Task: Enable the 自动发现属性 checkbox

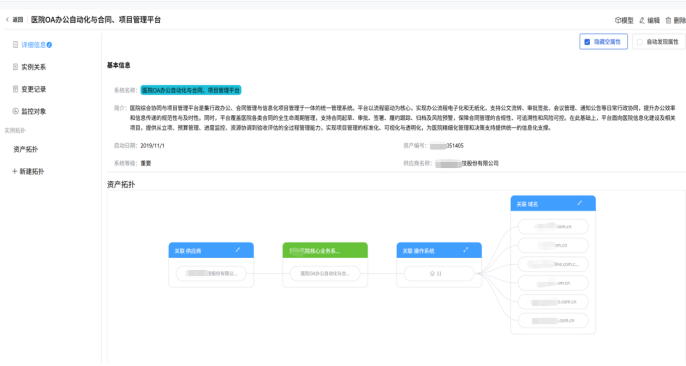Action: pyautogui.click(x=640, y=42)
